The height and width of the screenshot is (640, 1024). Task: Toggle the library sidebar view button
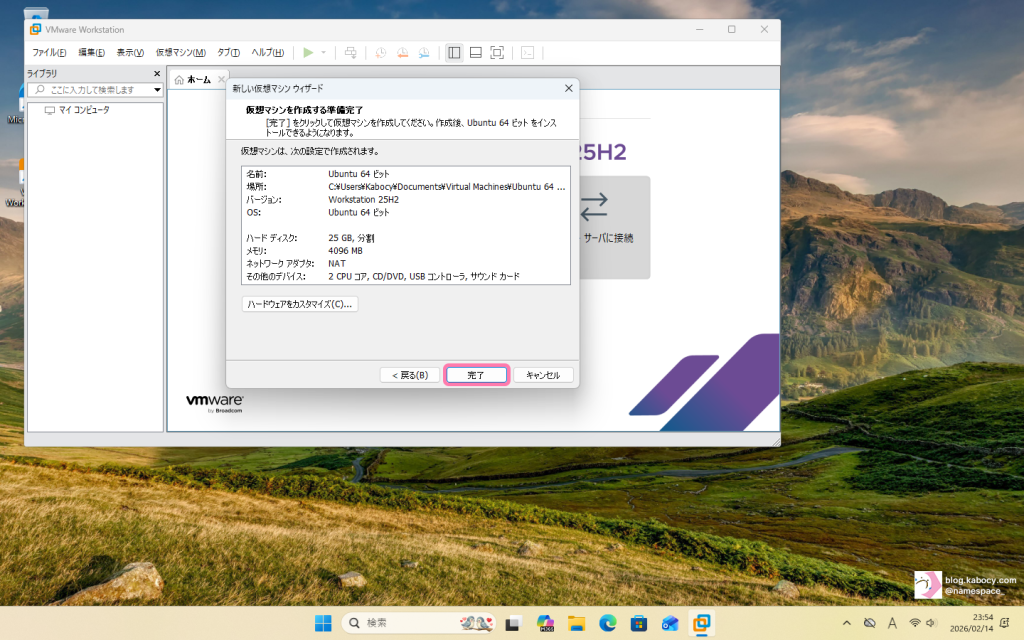tap(454, 52)
